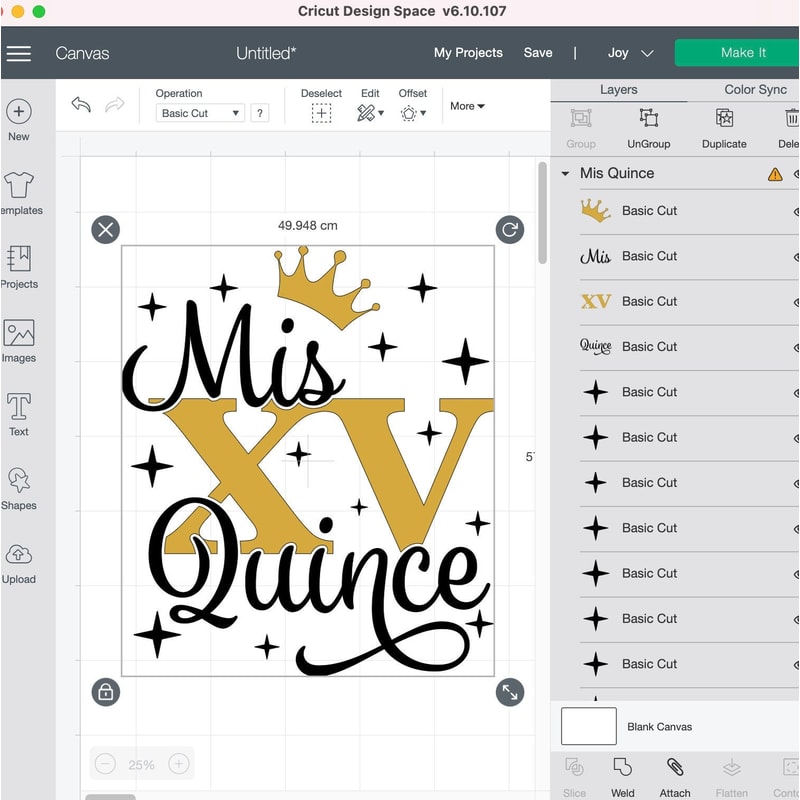This screenshot has height=800, width=800.
Task: Click the warning triangle on Mis Quince
Action: 774,173
